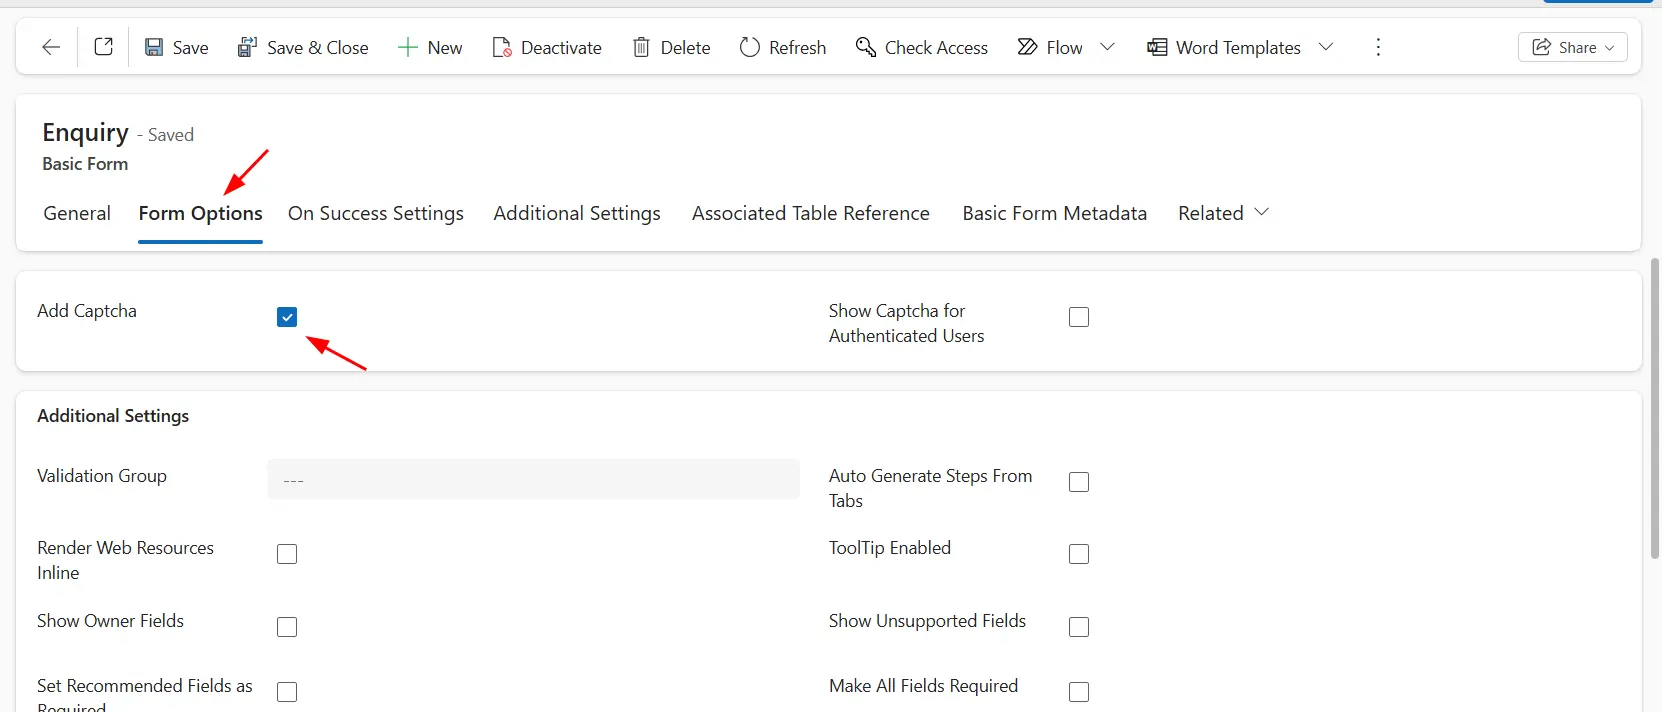Click the Delete trash can icon
Image resolution: width=1662 pixels, height=712 pixels.
[x=641, y=47]
